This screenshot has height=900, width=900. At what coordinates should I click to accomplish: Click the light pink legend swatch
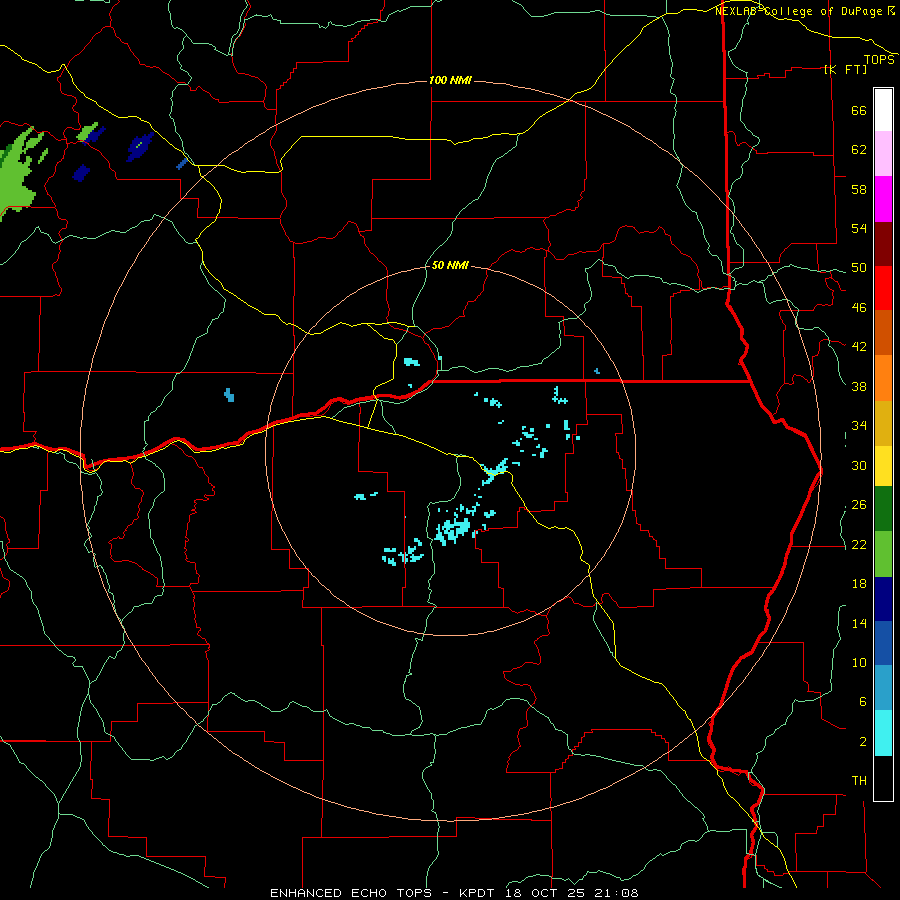(x=883, y=154)
